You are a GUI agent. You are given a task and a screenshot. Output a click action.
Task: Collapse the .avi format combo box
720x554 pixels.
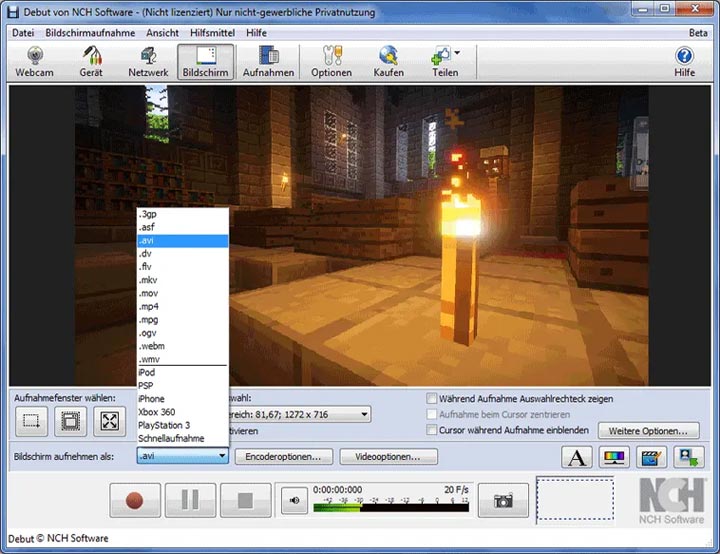(x=183, y=456)
